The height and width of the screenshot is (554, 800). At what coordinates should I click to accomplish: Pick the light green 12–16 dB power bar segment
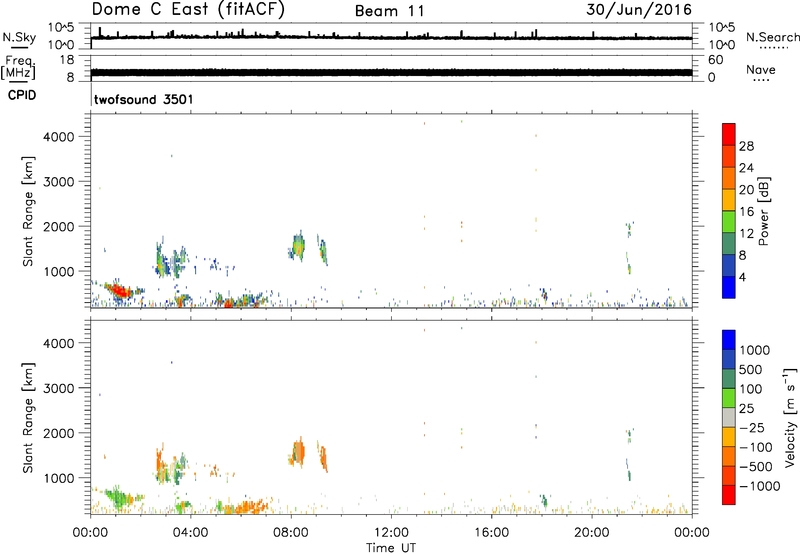point(729,222)
